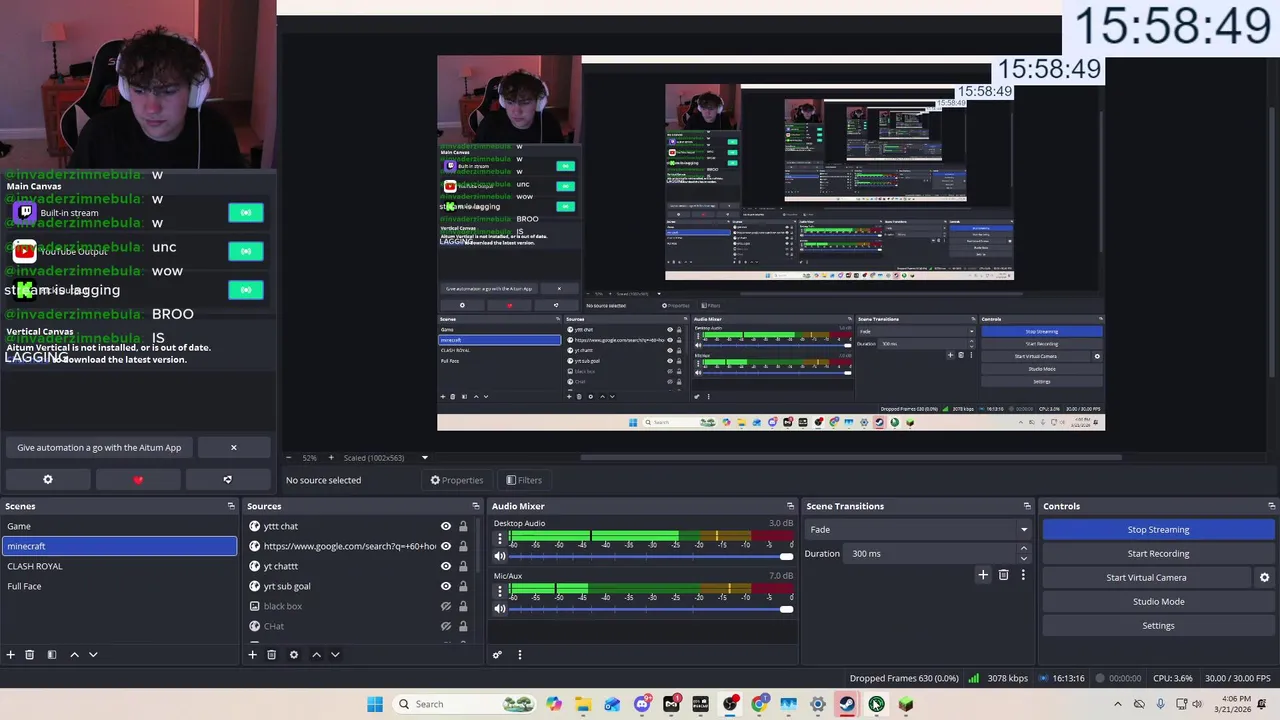Undock the Controls panel
This screenshot has width=1280, height=720.
[1271, 506]
